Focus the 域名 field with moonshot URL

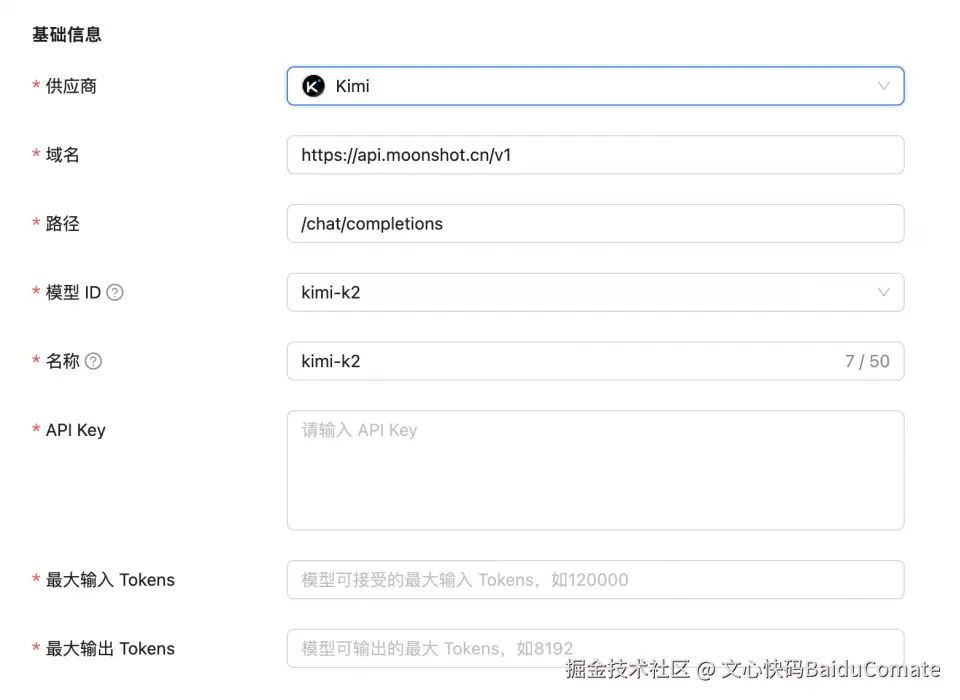(x=595, y=155)
